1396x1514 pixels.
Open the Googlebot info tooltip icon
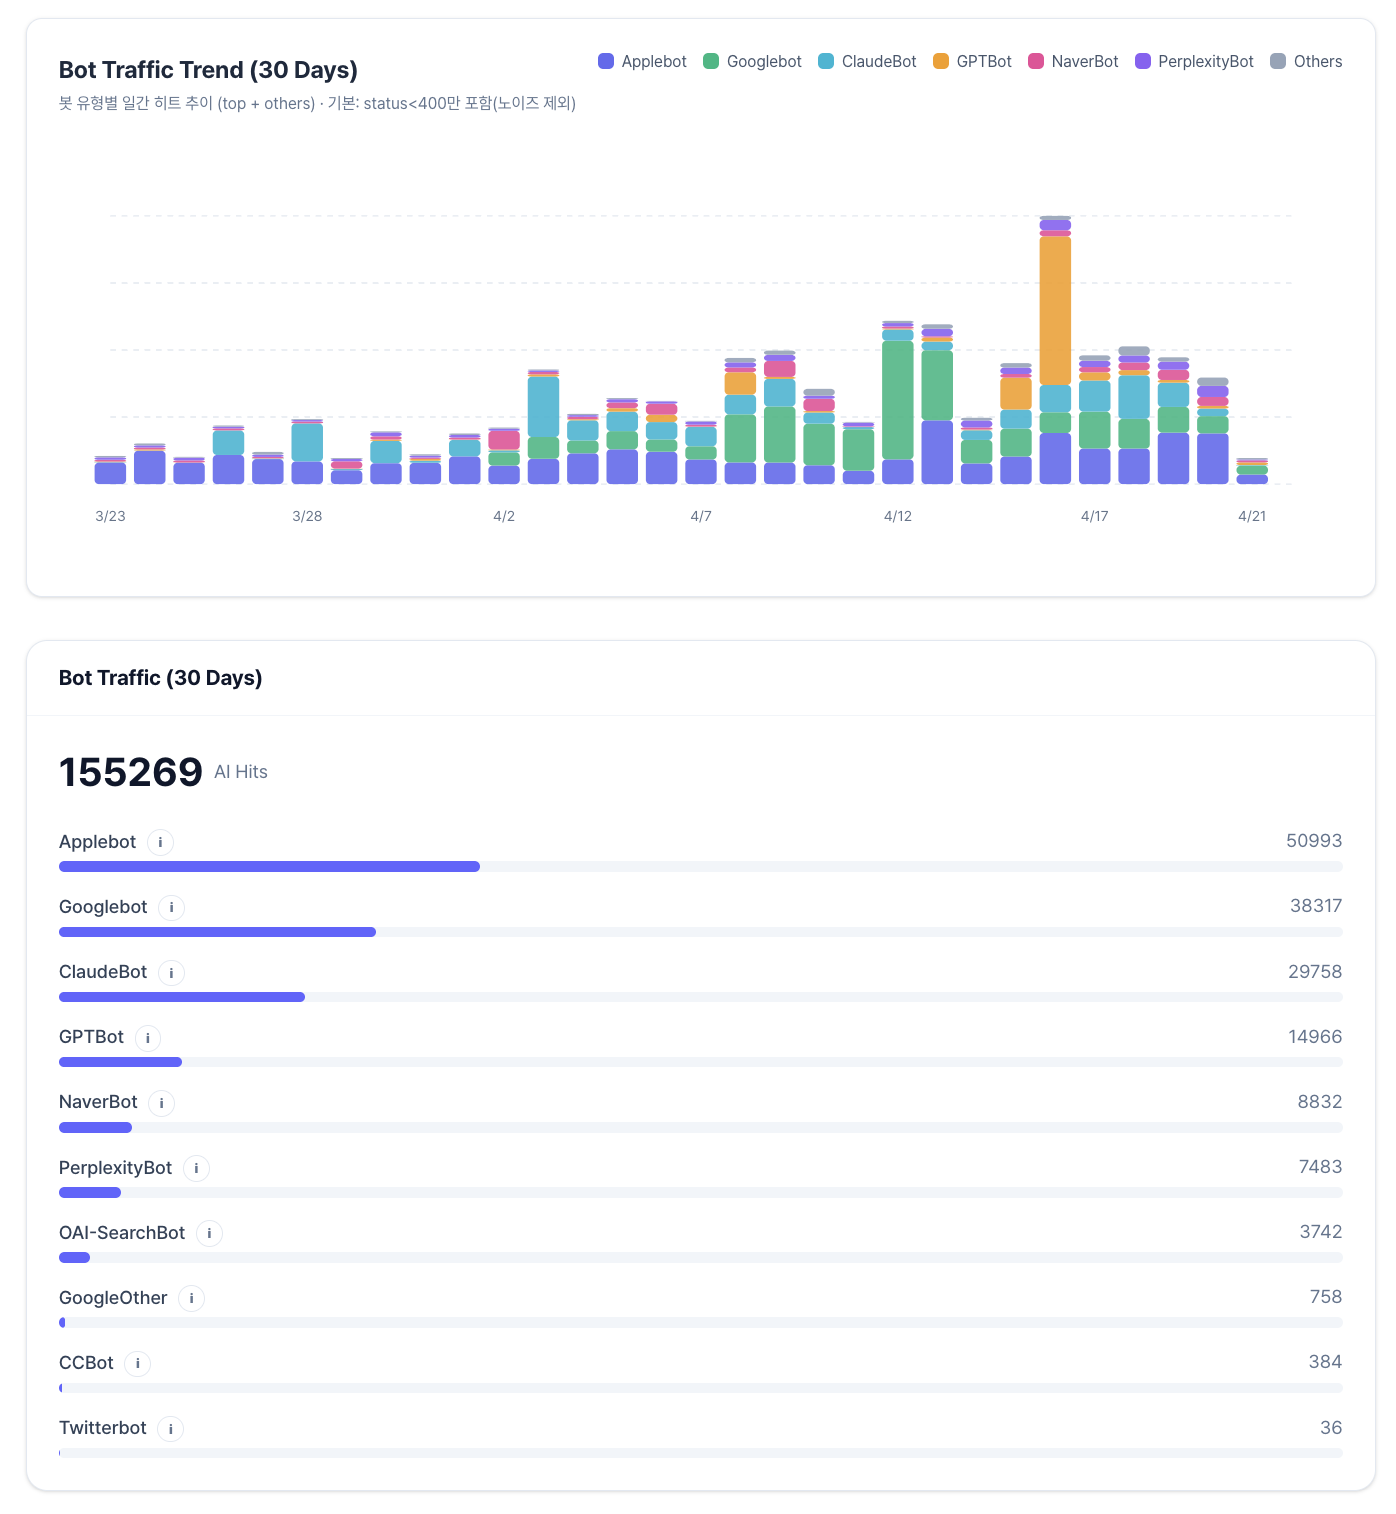[171, 907]
